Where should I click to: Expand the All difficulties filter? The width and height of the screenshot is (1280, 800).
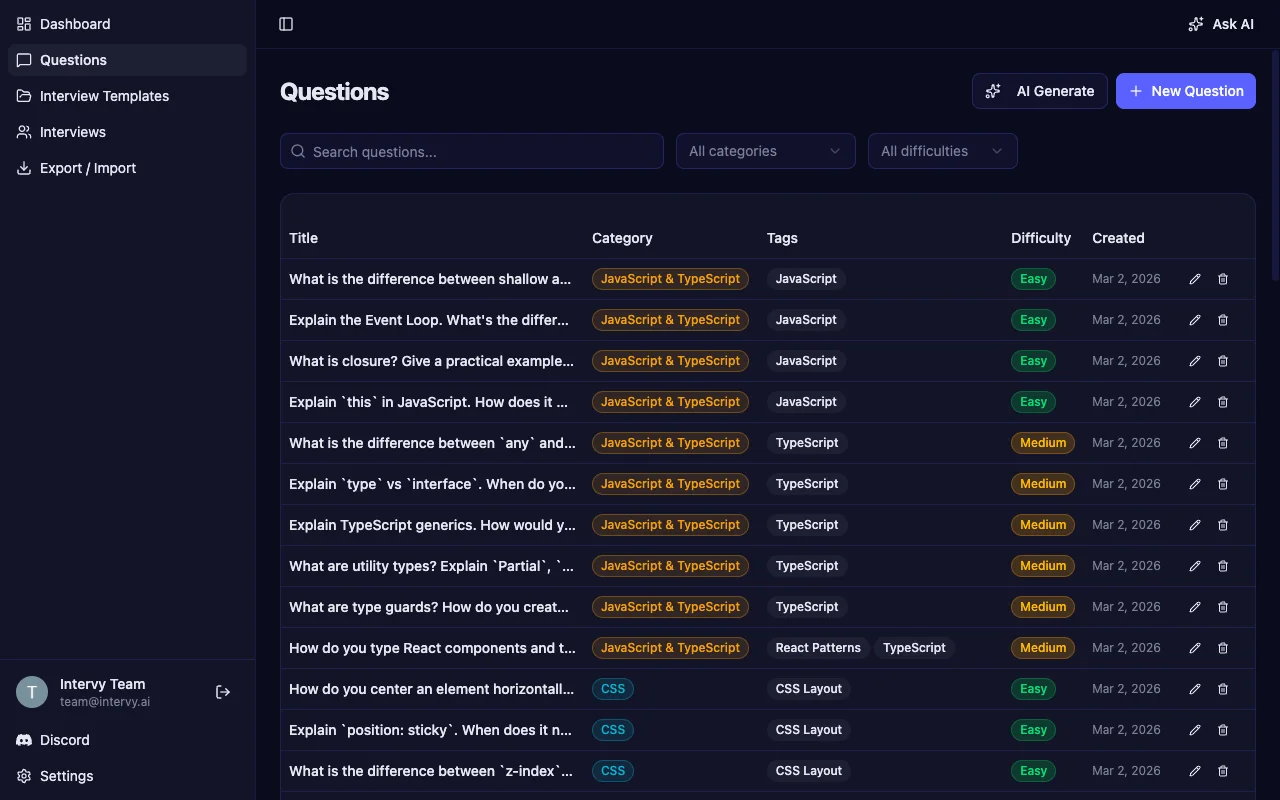[941, 151]
